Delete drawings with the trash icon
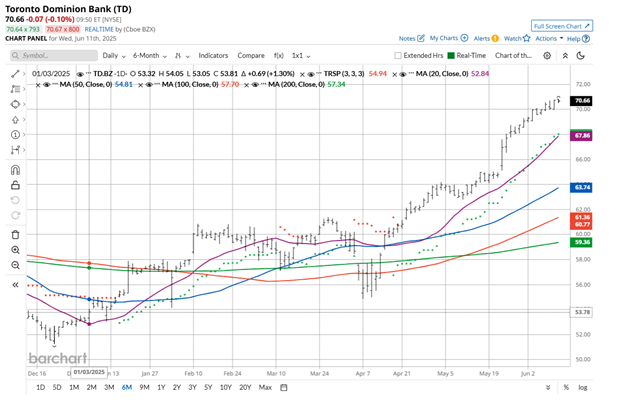The width and height of the screenshot is (622, 407). pos(15,235)
